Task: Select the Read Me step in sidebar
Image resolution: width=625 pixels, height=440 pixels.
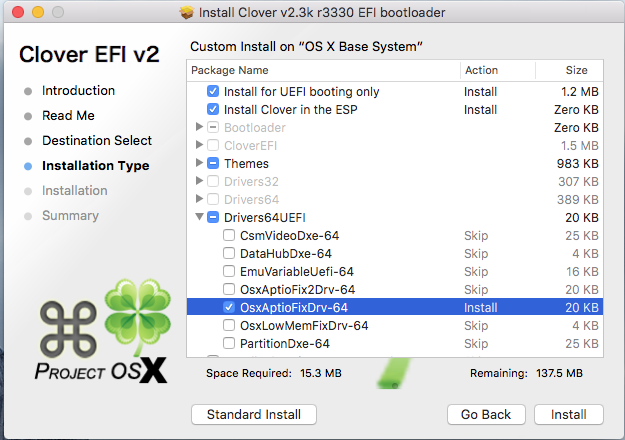Action: pos(68,116)
